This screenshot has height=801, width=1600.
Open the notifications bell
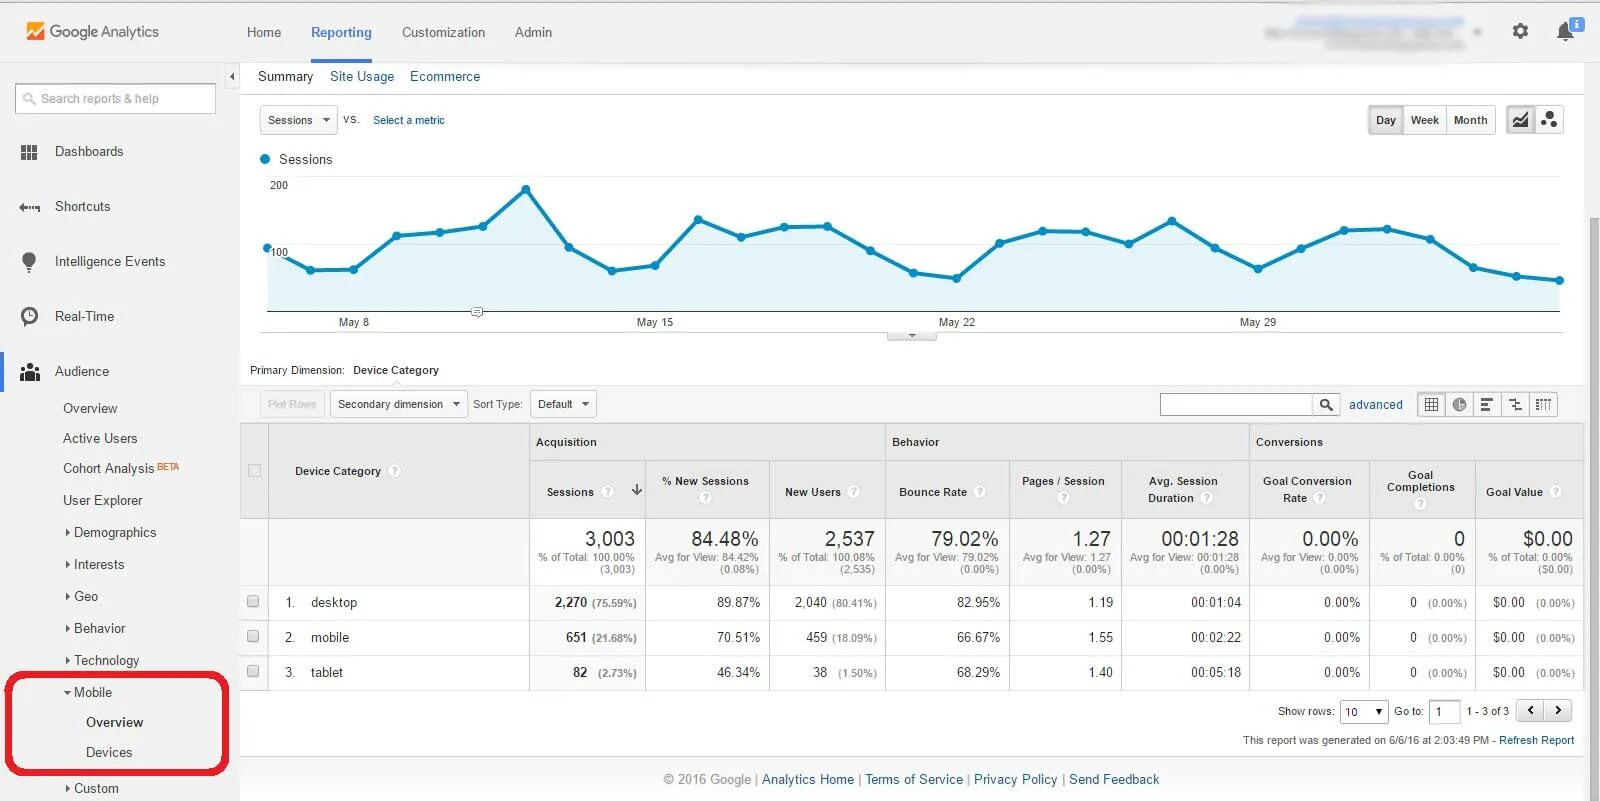pyautogui.click(x=1566, y=32)
